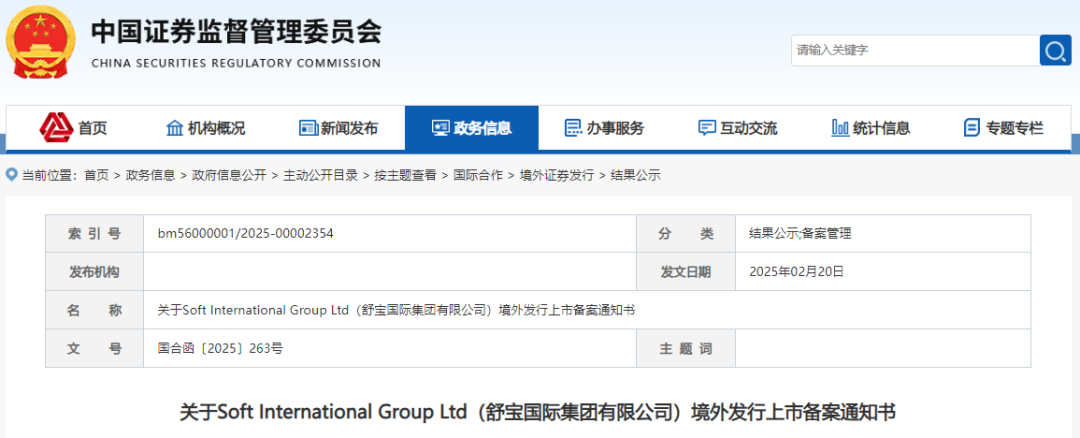1080x438 pixels.
Task: Click the 统计信息 bar chart icon
Action: tap(840, 128)
